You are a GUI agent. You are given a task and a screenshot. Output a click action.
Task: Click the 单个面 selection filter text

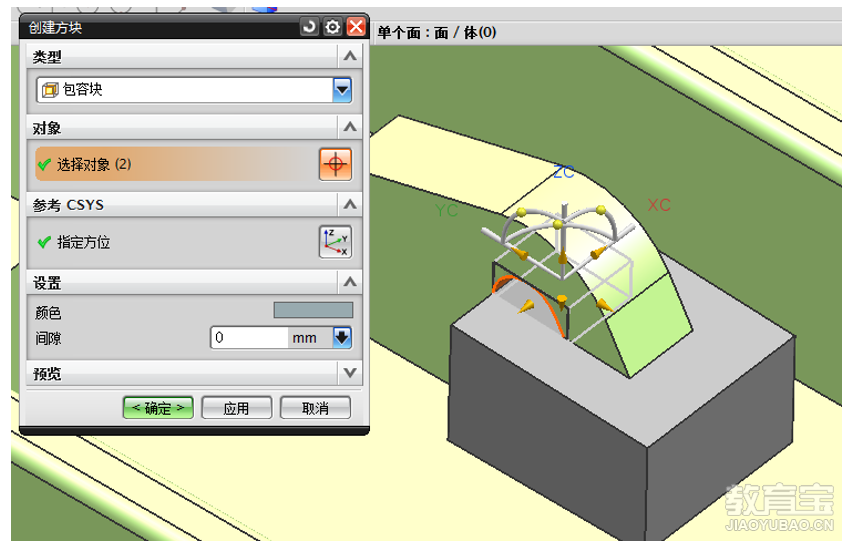pos(399,33)
